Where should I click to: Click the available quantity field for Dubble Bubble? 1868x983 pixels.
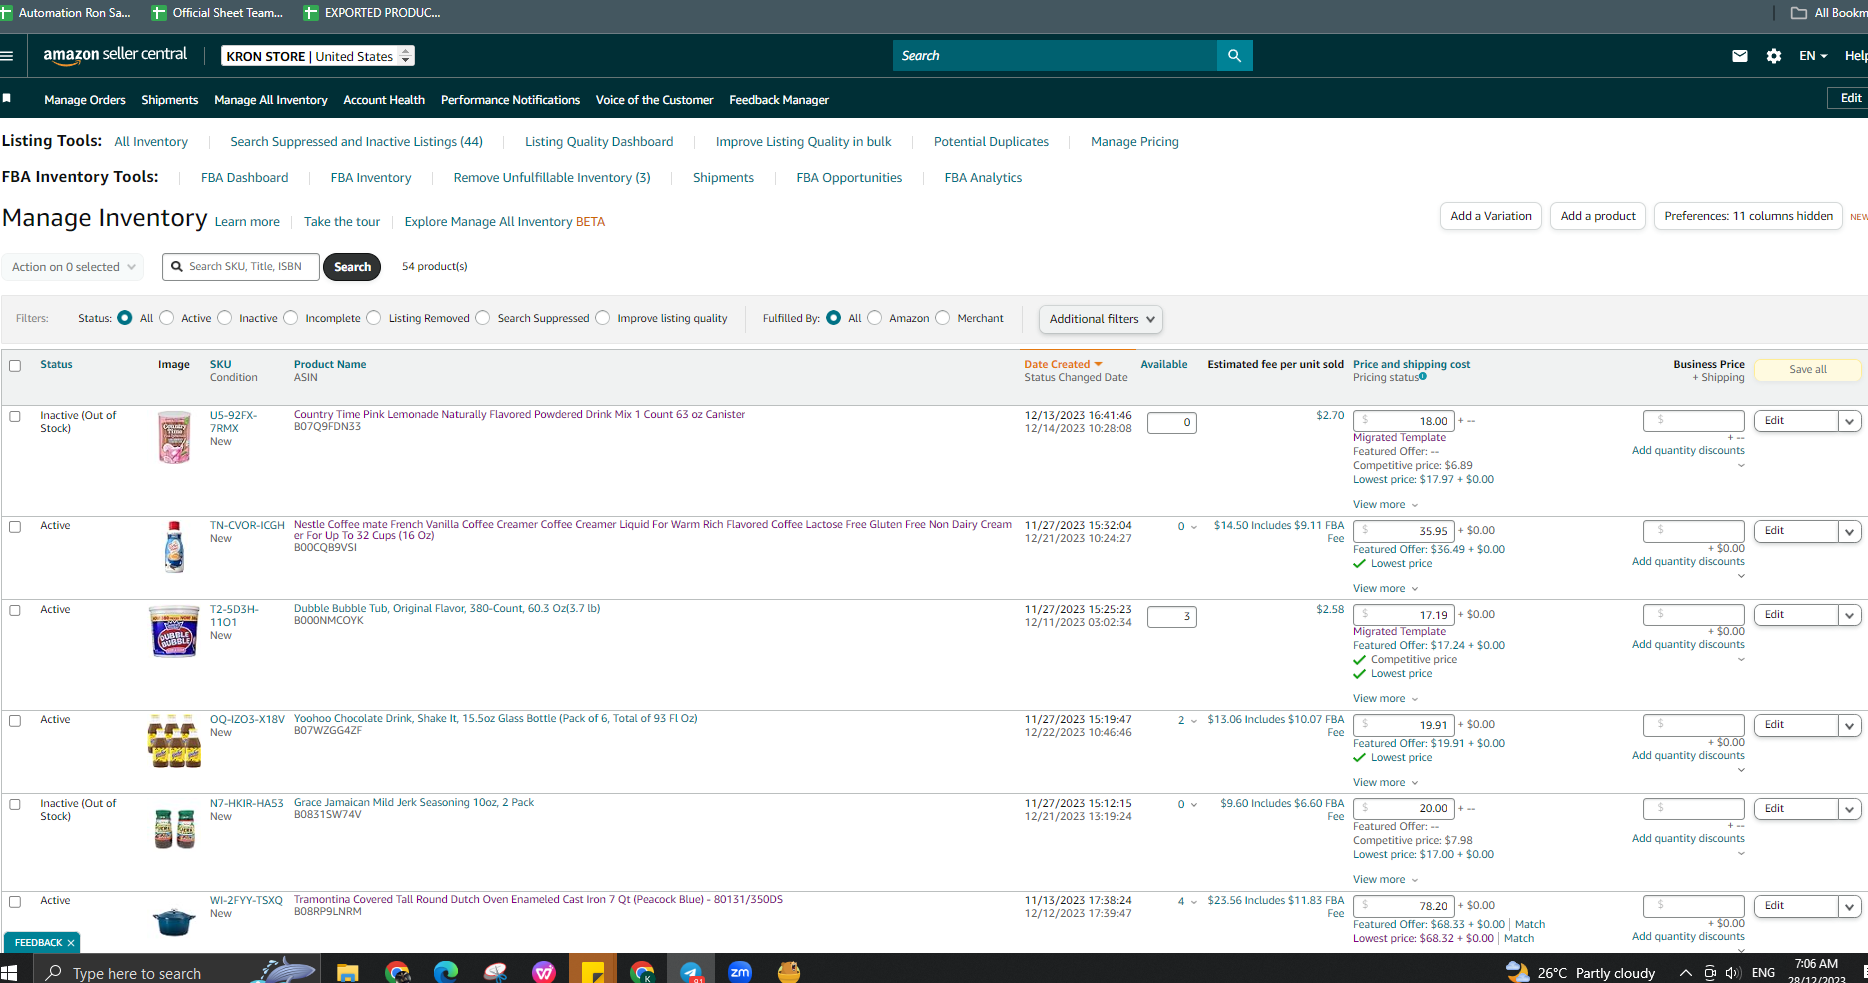coord(1172,617)
